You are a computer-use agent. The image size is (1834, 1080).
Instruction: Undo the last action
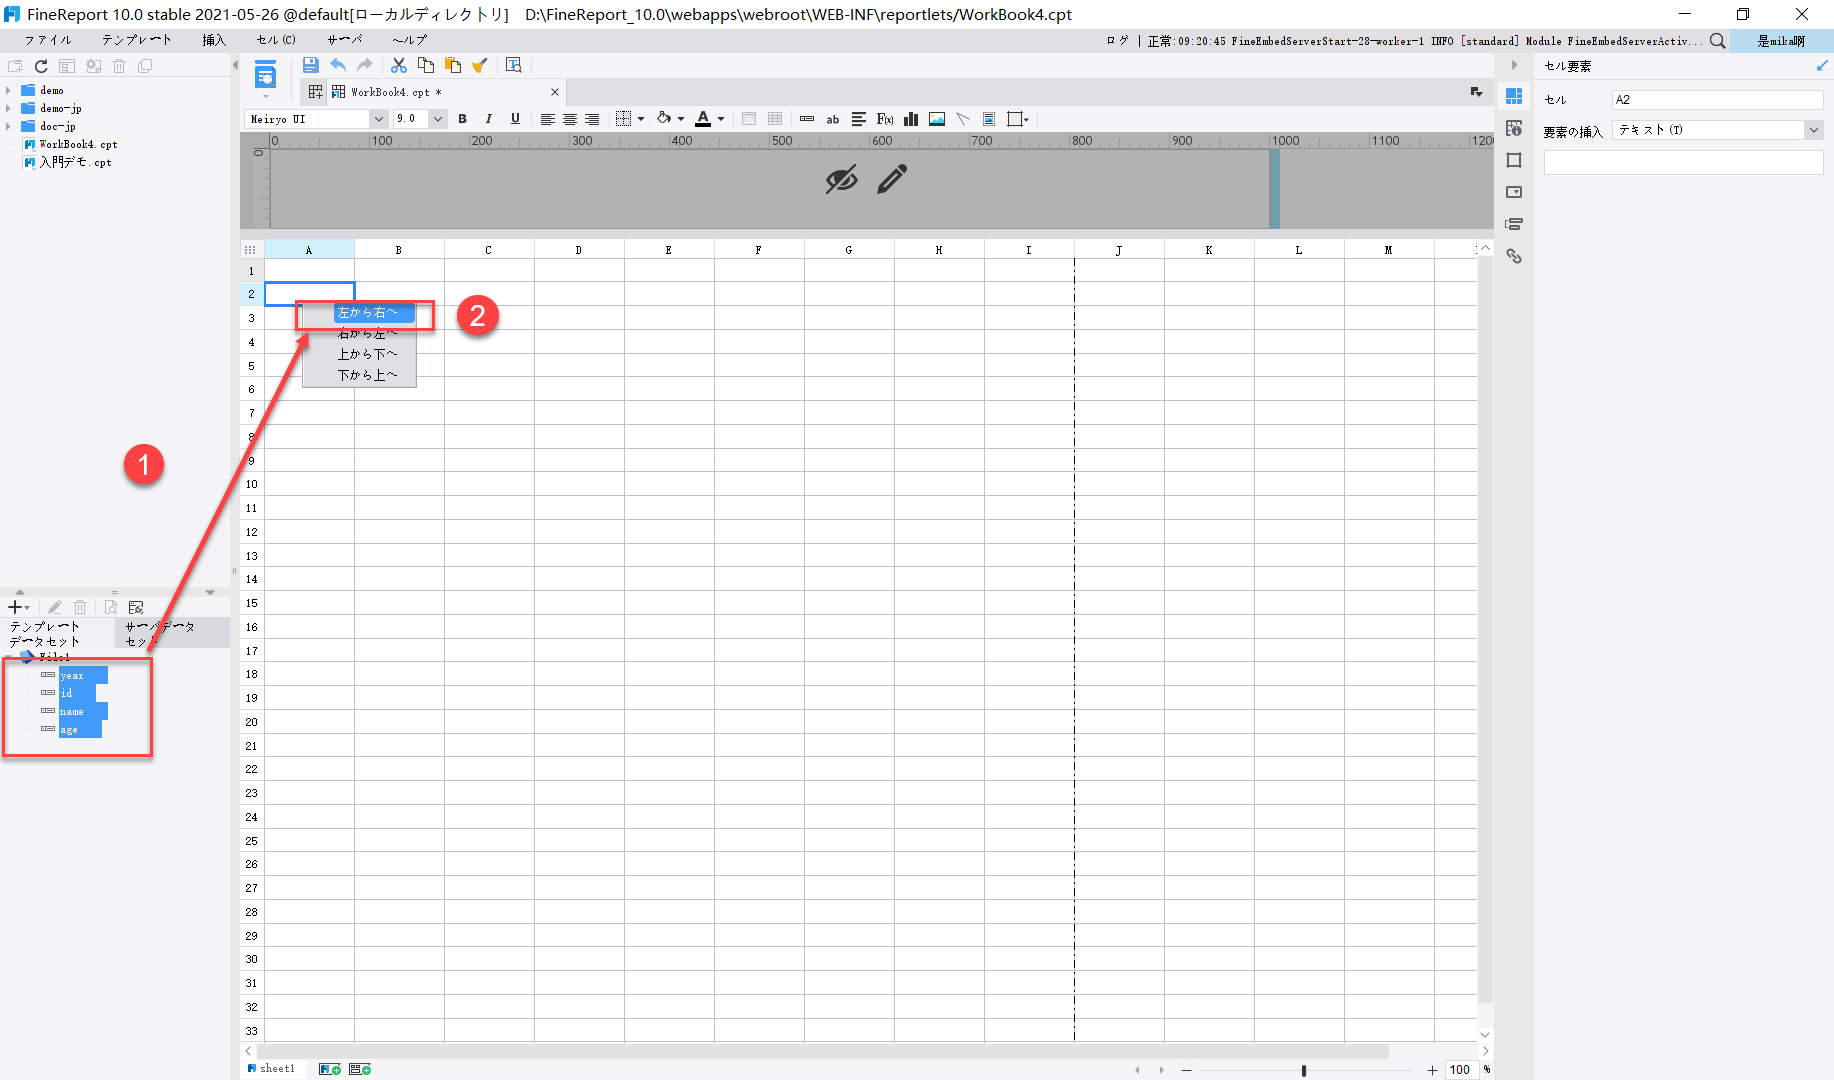338,64
